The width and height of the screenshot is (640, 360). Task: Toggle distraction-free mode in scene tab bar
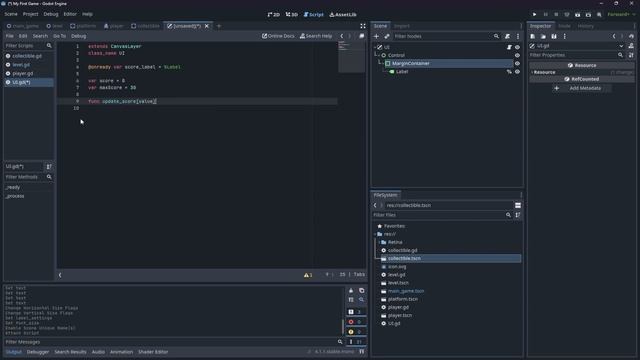tap(363, 26)
